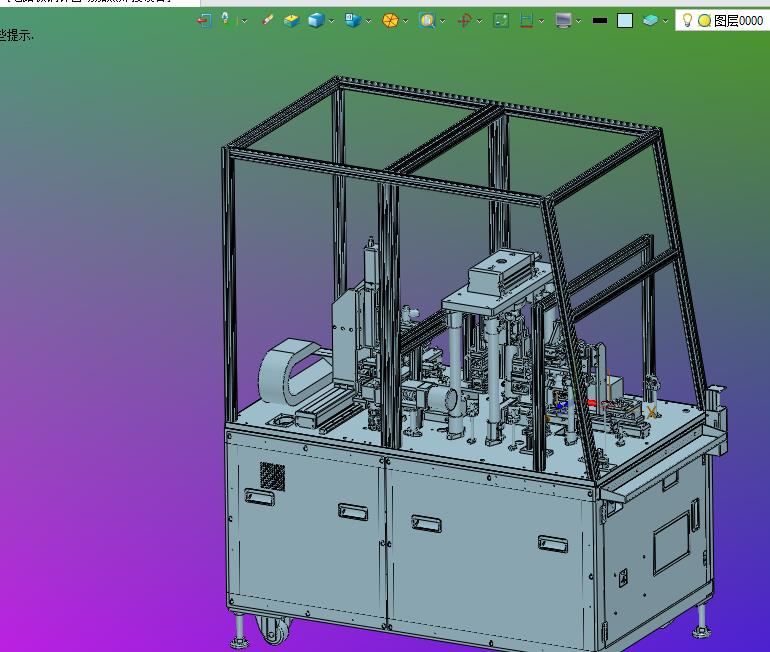Select the pencil/eraser tool icon
This screenshot has width=770, height=652.
coord(267,20)
